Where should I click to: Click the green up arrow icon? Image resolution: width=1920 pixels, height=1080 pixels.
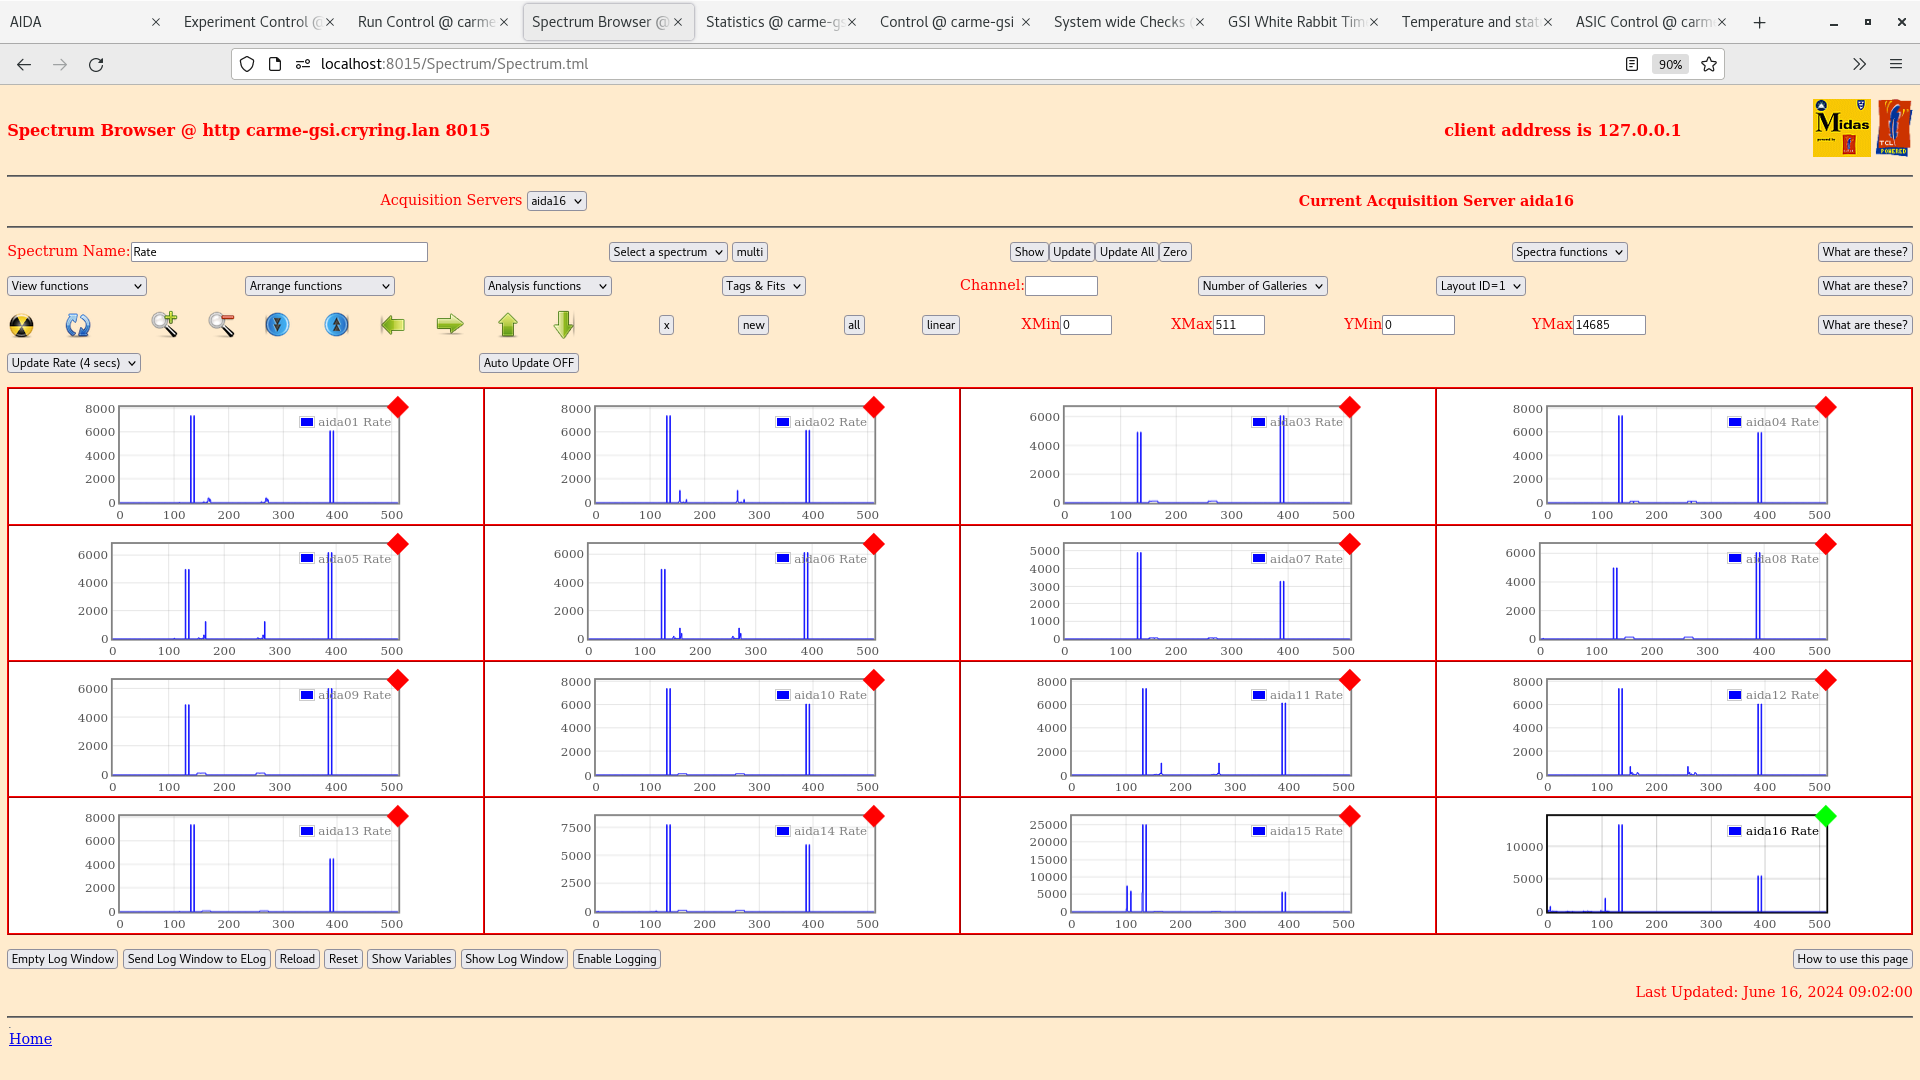(x=508, y=325)
